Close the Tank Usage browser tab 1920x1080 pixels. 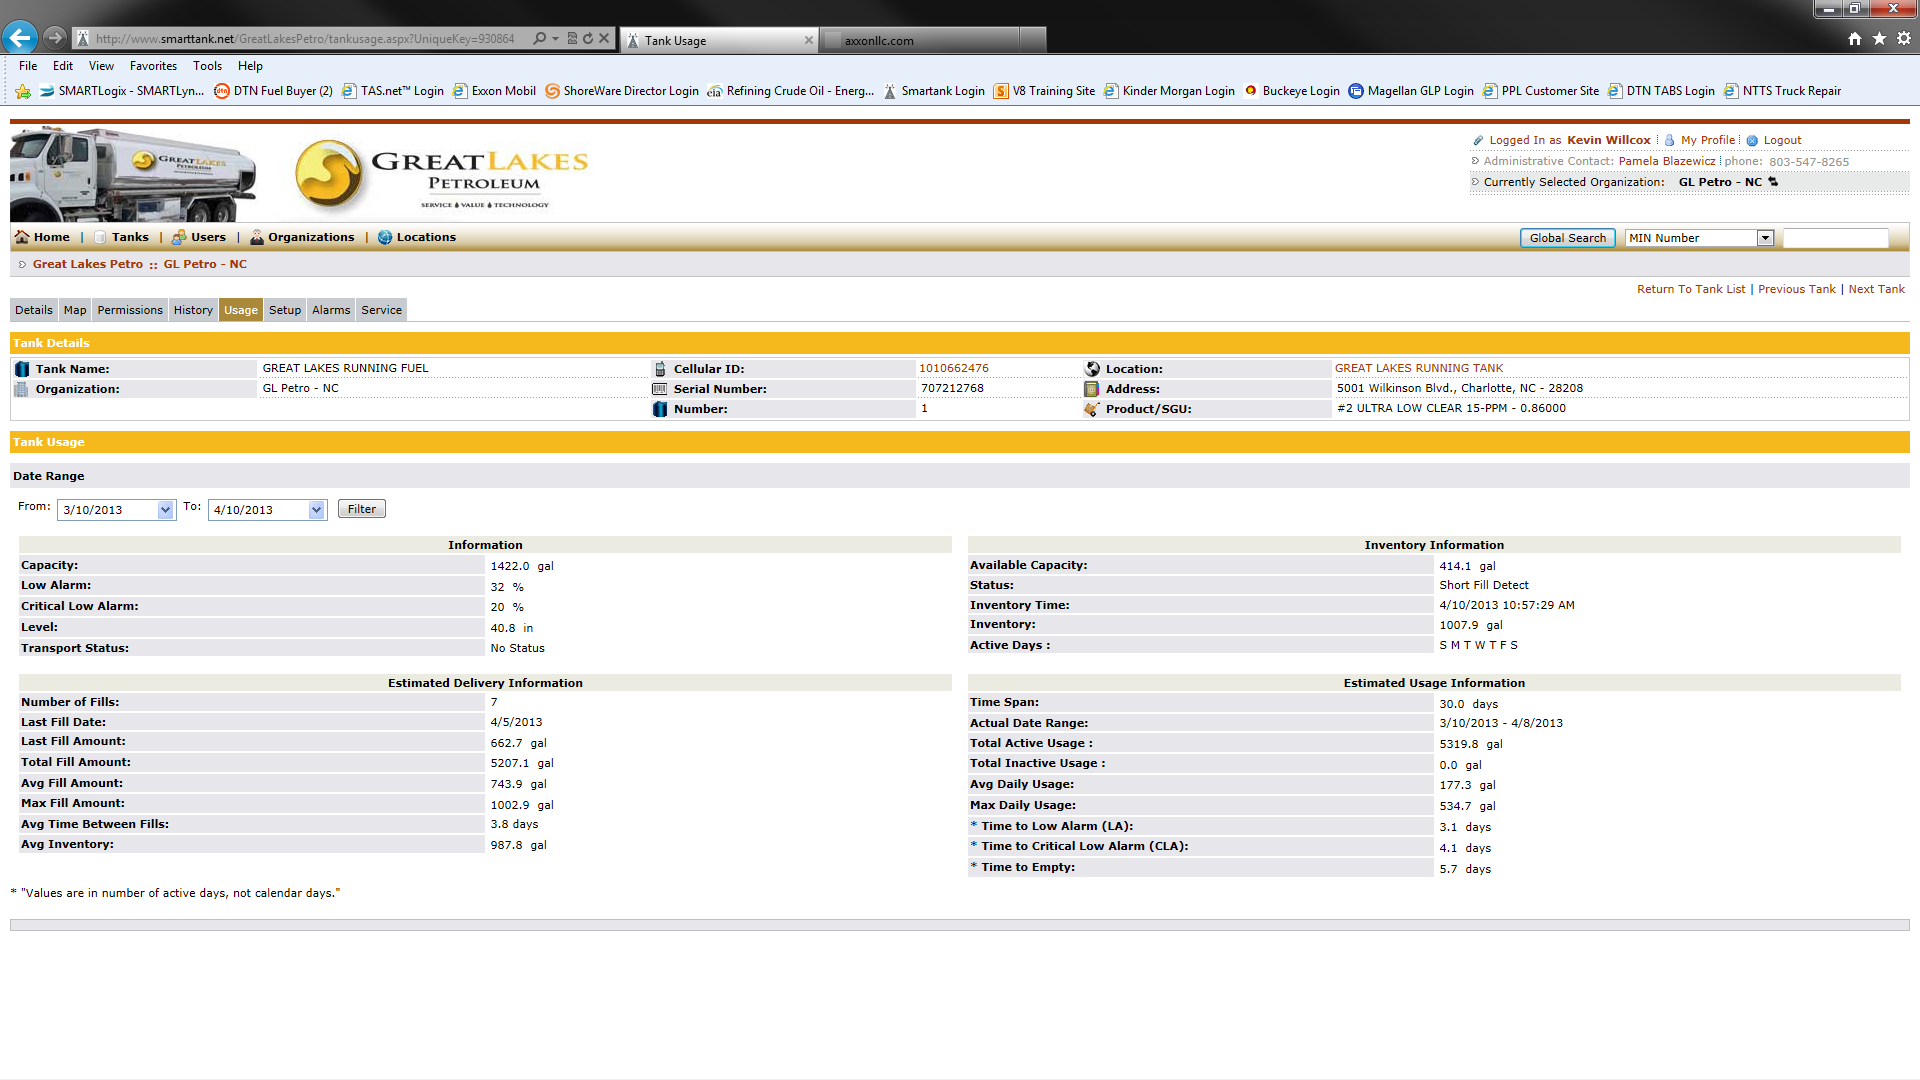pos(809,40)
